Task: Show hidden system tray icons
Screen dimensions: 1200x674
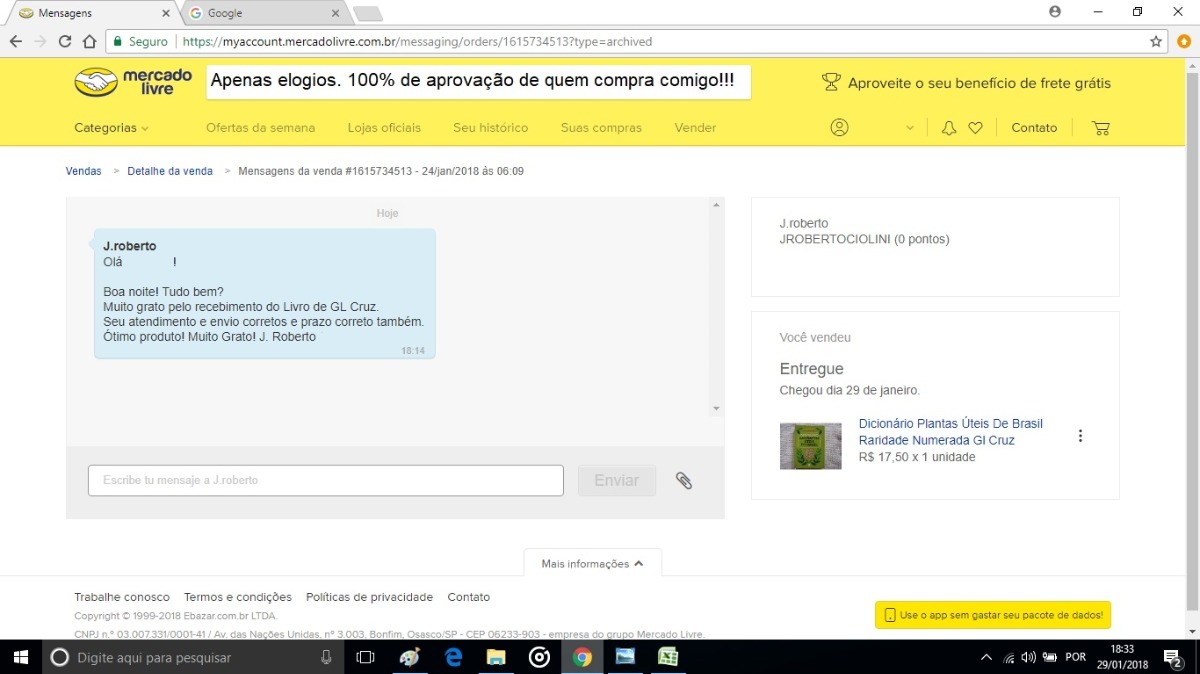Action: [x=986, y=657]
